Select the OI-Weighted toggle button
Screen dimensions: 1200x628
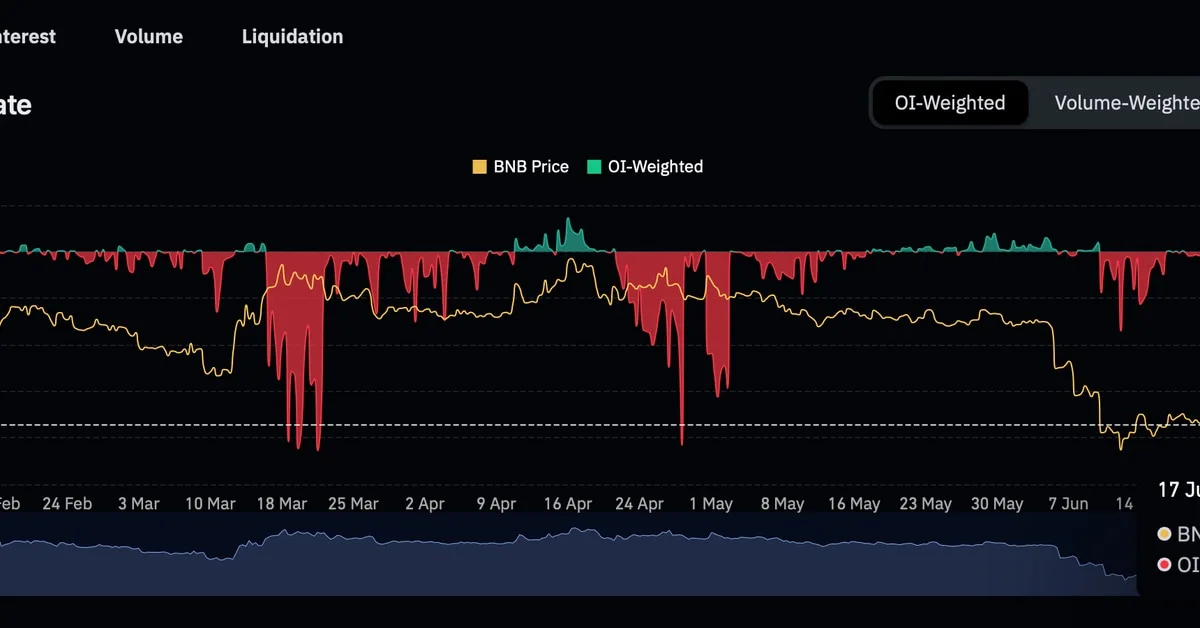(950, 103)
